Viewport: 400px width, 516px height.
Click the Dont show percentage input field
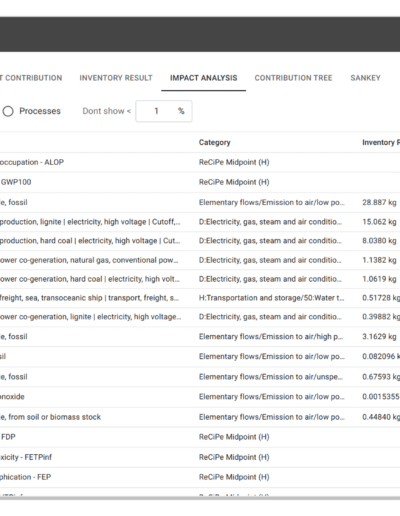[164, 111]
